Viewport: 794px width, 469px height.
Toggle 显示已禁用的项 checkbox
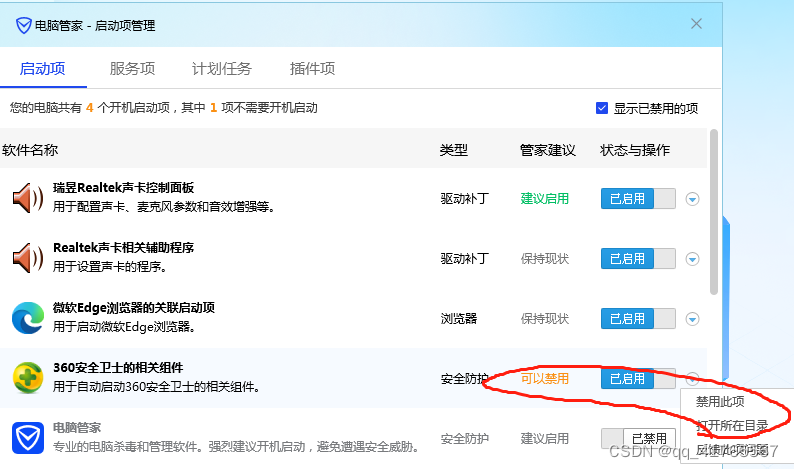click(x=602, y=108)
